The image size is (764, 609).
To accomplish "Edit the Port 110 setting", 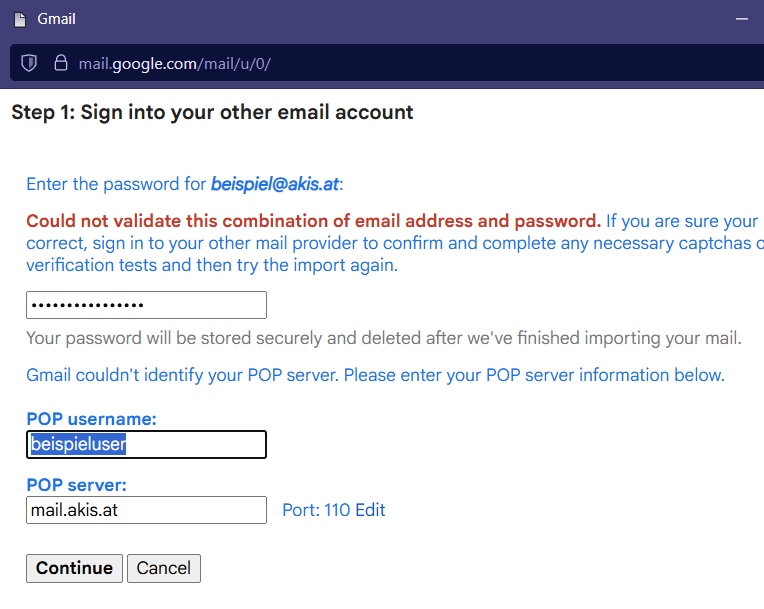I will pos(370,510).
